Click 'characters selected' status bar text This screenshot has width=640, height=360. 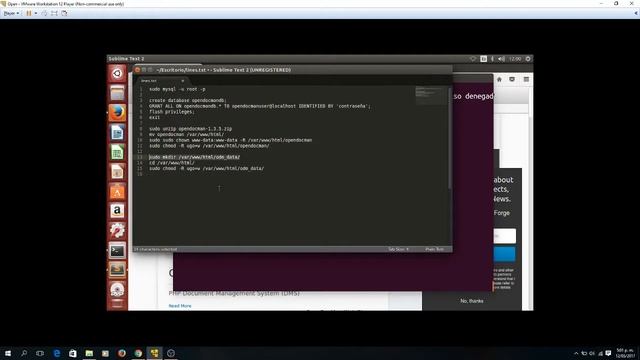(156, 249)
